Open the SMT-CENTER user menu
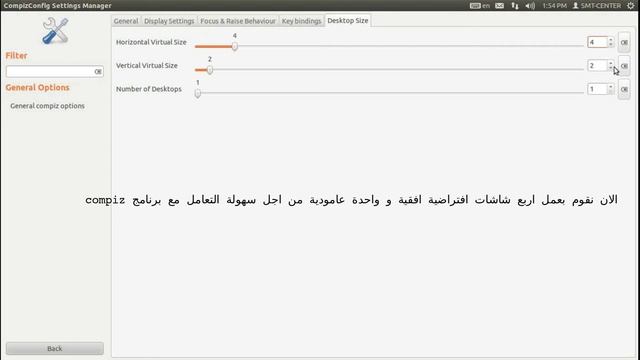This screenshot has width=640, height=360. (597, 6)
